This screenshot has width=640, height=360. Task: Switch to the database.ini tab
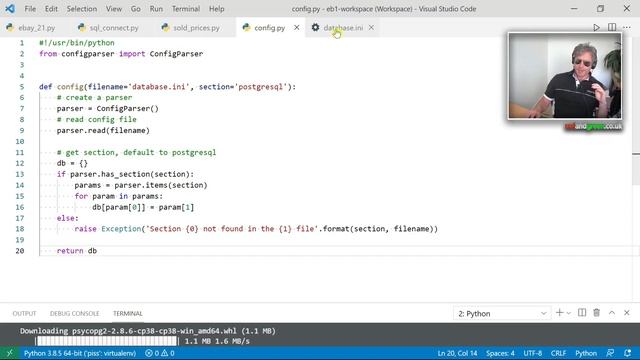(x=343, y=28)
